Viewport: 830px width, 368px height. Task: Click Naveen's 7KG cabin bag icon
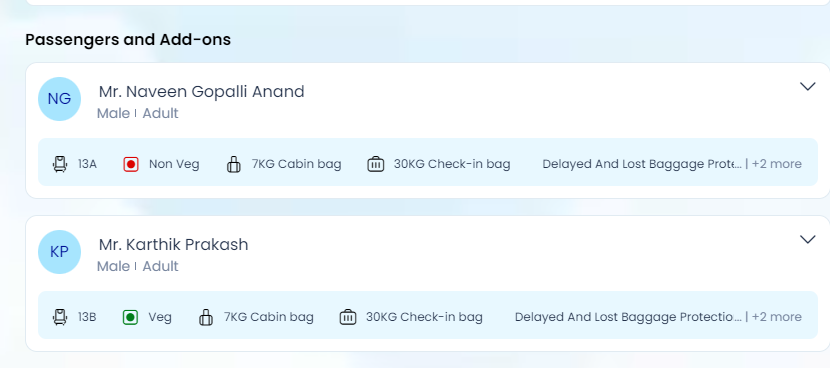tap(233, 164)
